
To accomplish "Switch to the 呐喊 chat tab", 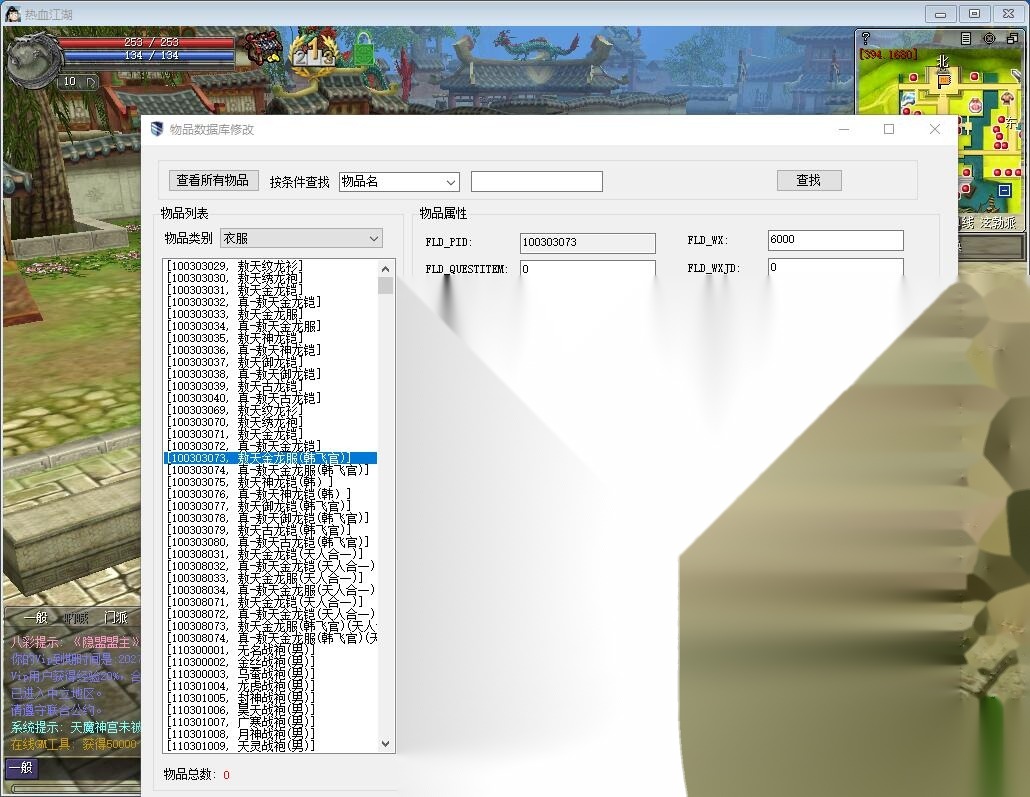I will [76, 618].
